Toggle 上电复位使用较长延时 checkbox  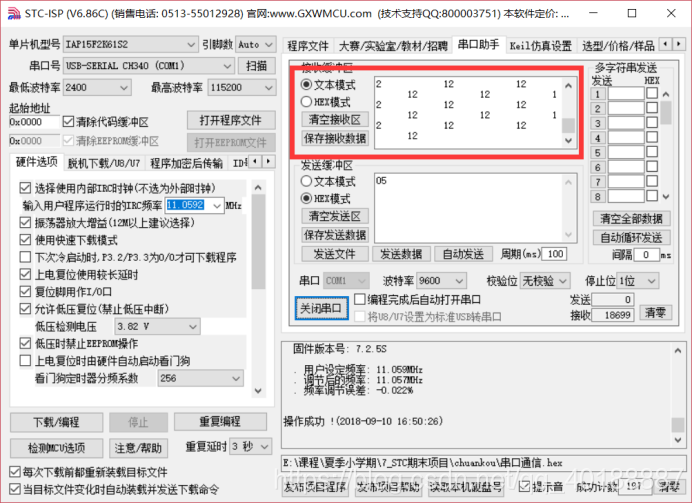tap(25, 275)
